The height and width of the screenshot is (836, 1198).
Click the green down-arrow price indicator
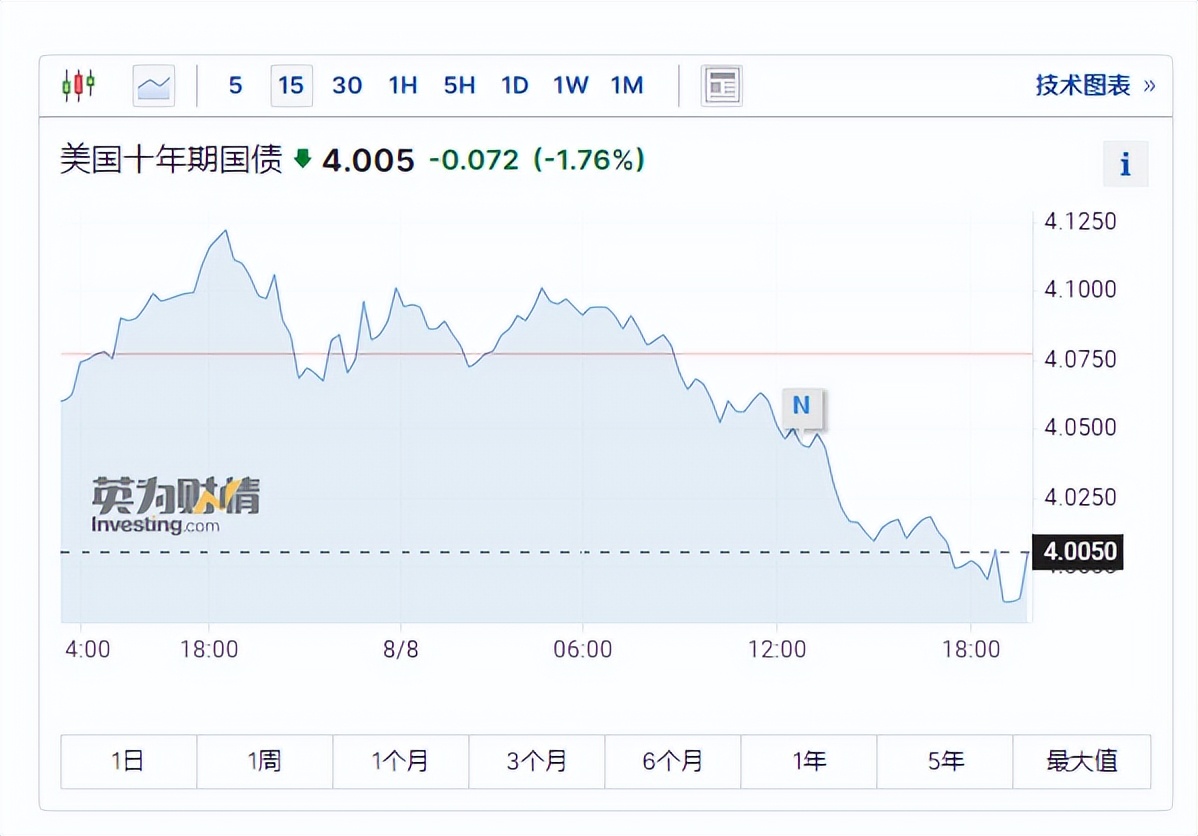point(303,159)
